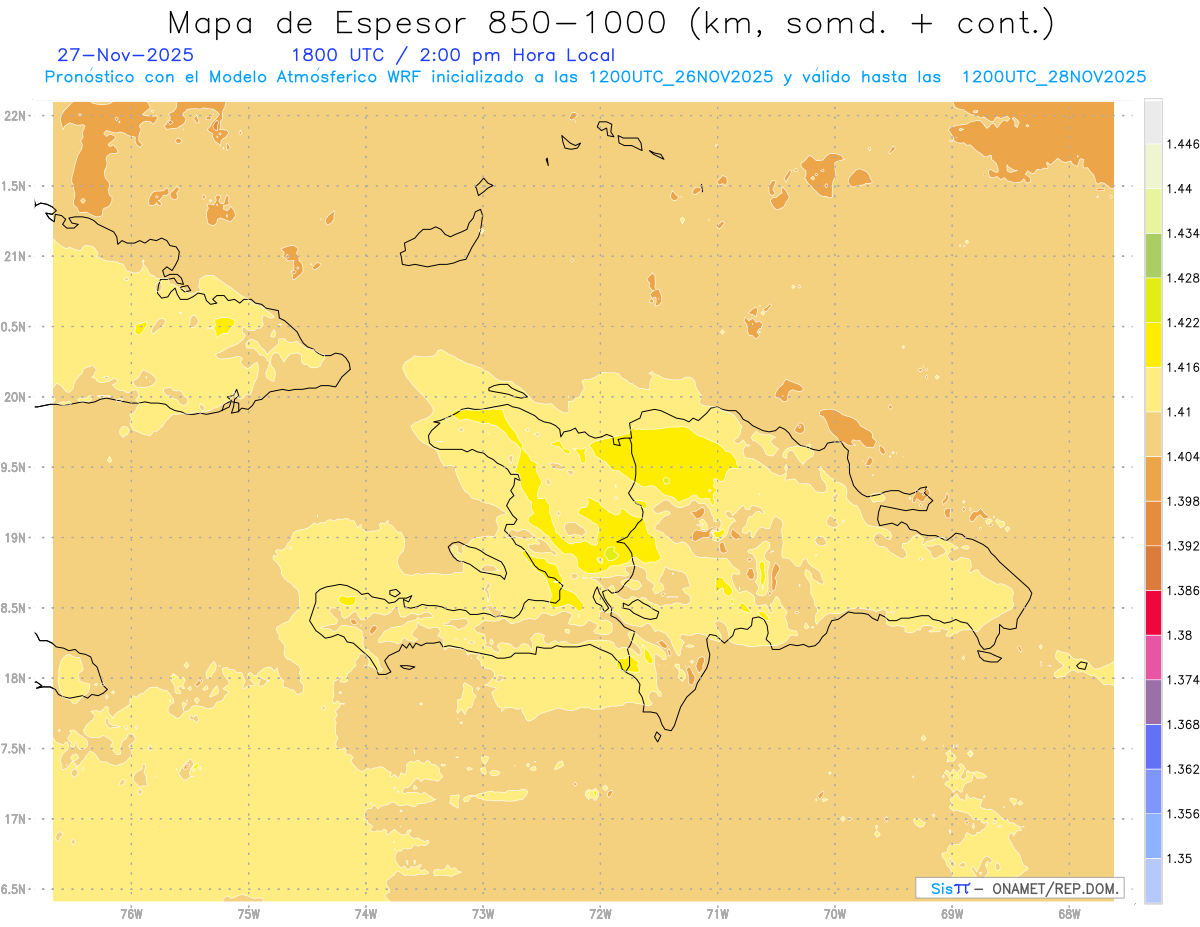Click the "22N" latitude label
1200x927 pixels.
tap(15, 115)
